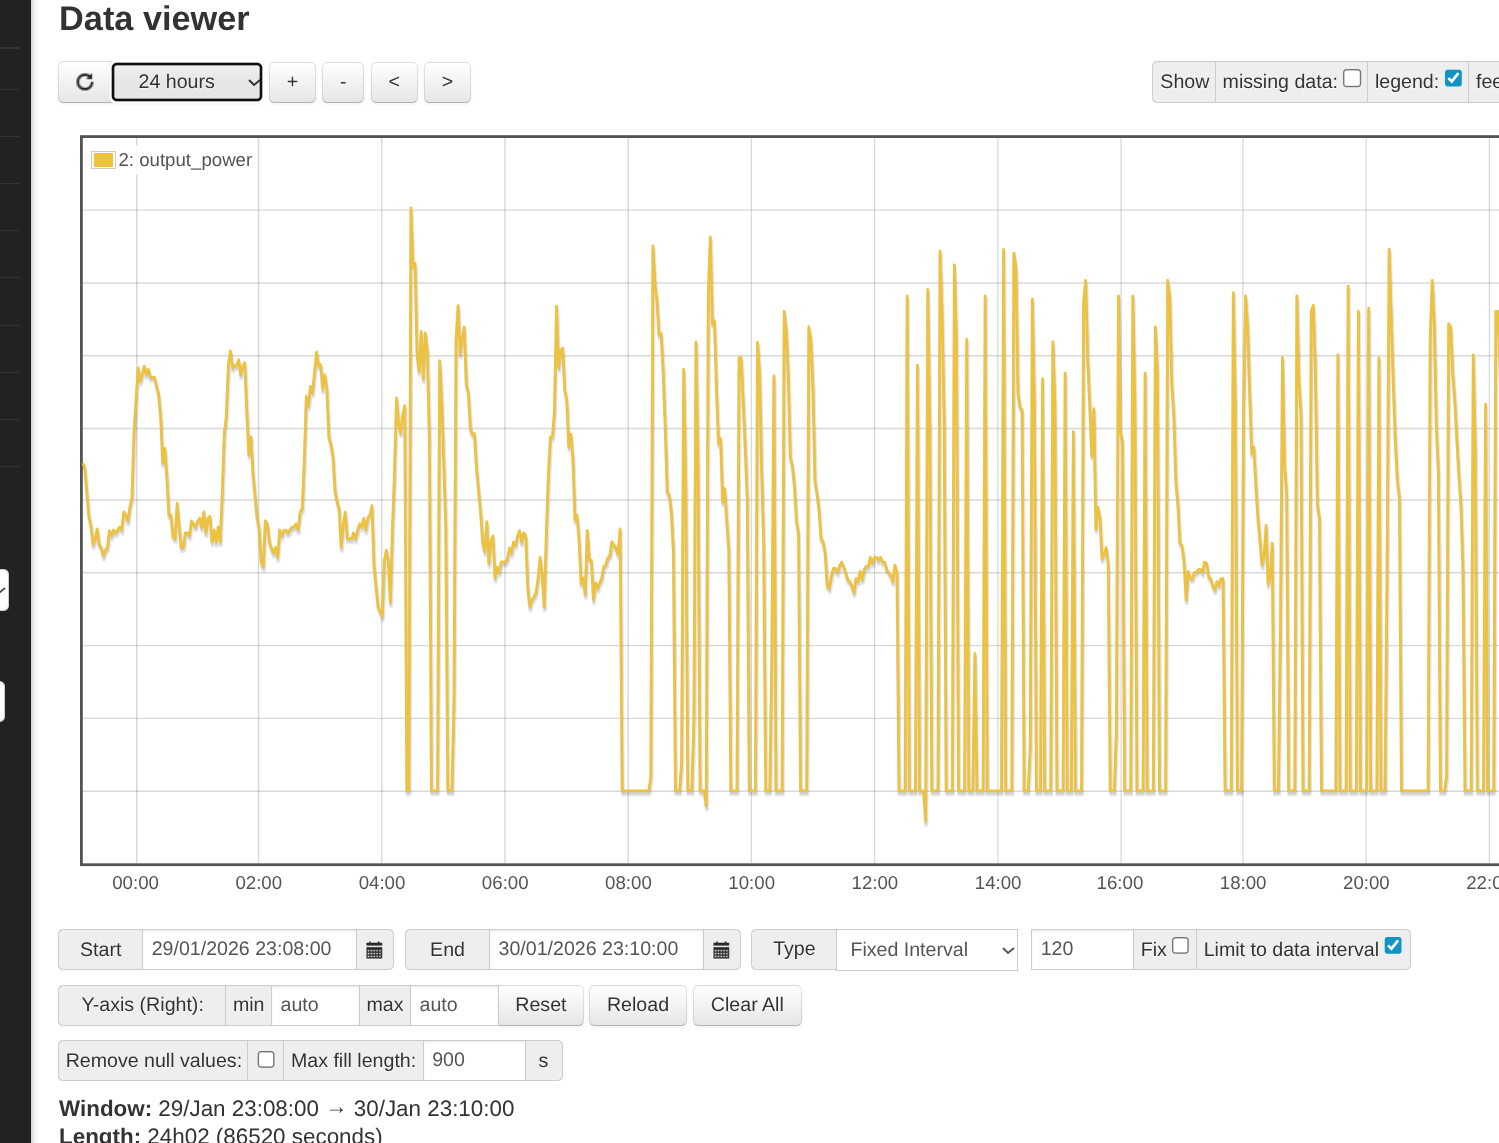Tick the Fix interval checkbox
1499x1143 pixels.
(1180, 948)
